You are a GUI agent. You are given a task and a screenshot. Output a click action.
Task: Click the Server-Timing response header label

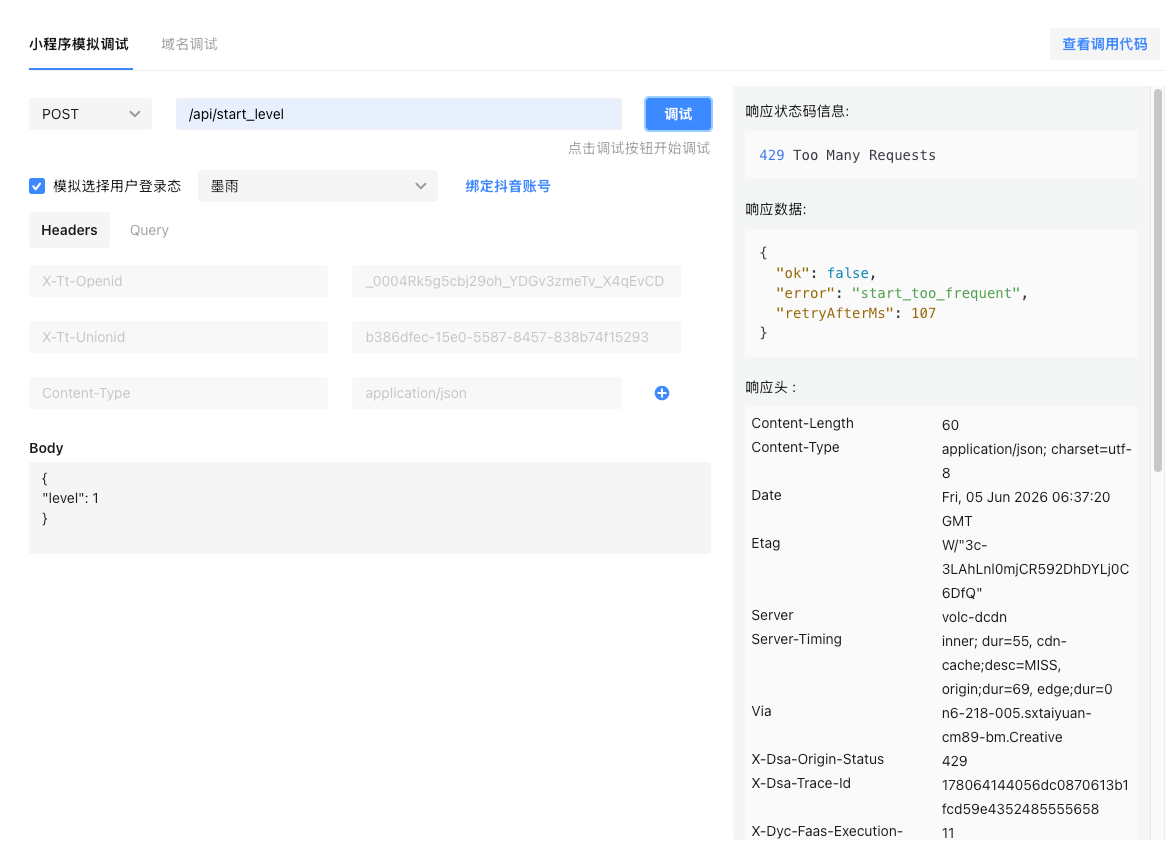pos(796,639)
